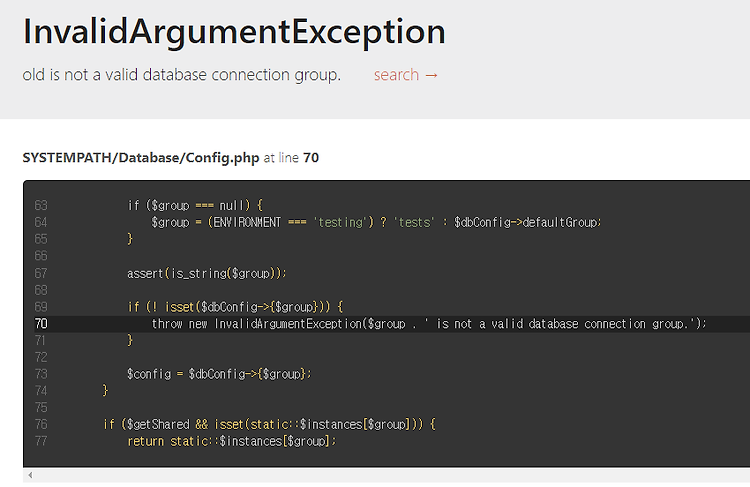Click the assert(is_string($group)) line
The width and height of the screenshot is (750, 487).
pyautogui.click(x=207, y=274)
